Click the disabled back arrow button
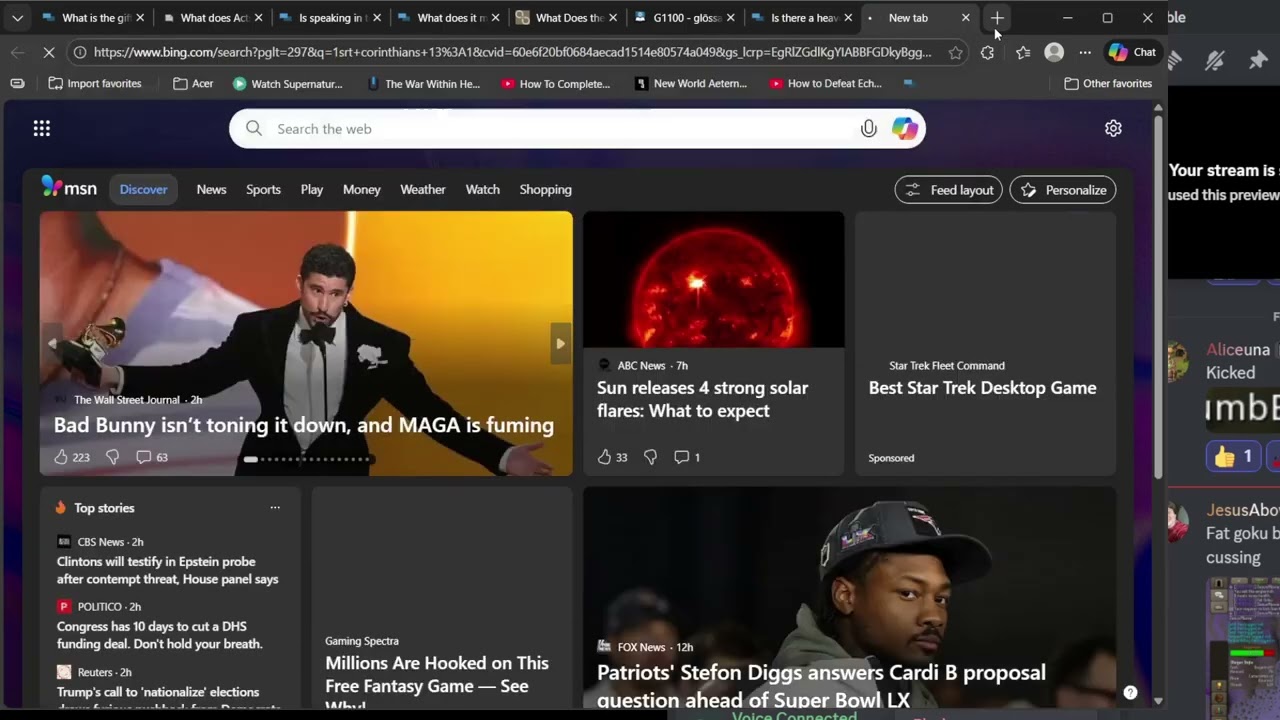The image size is (1280, 720). (17, 52)
